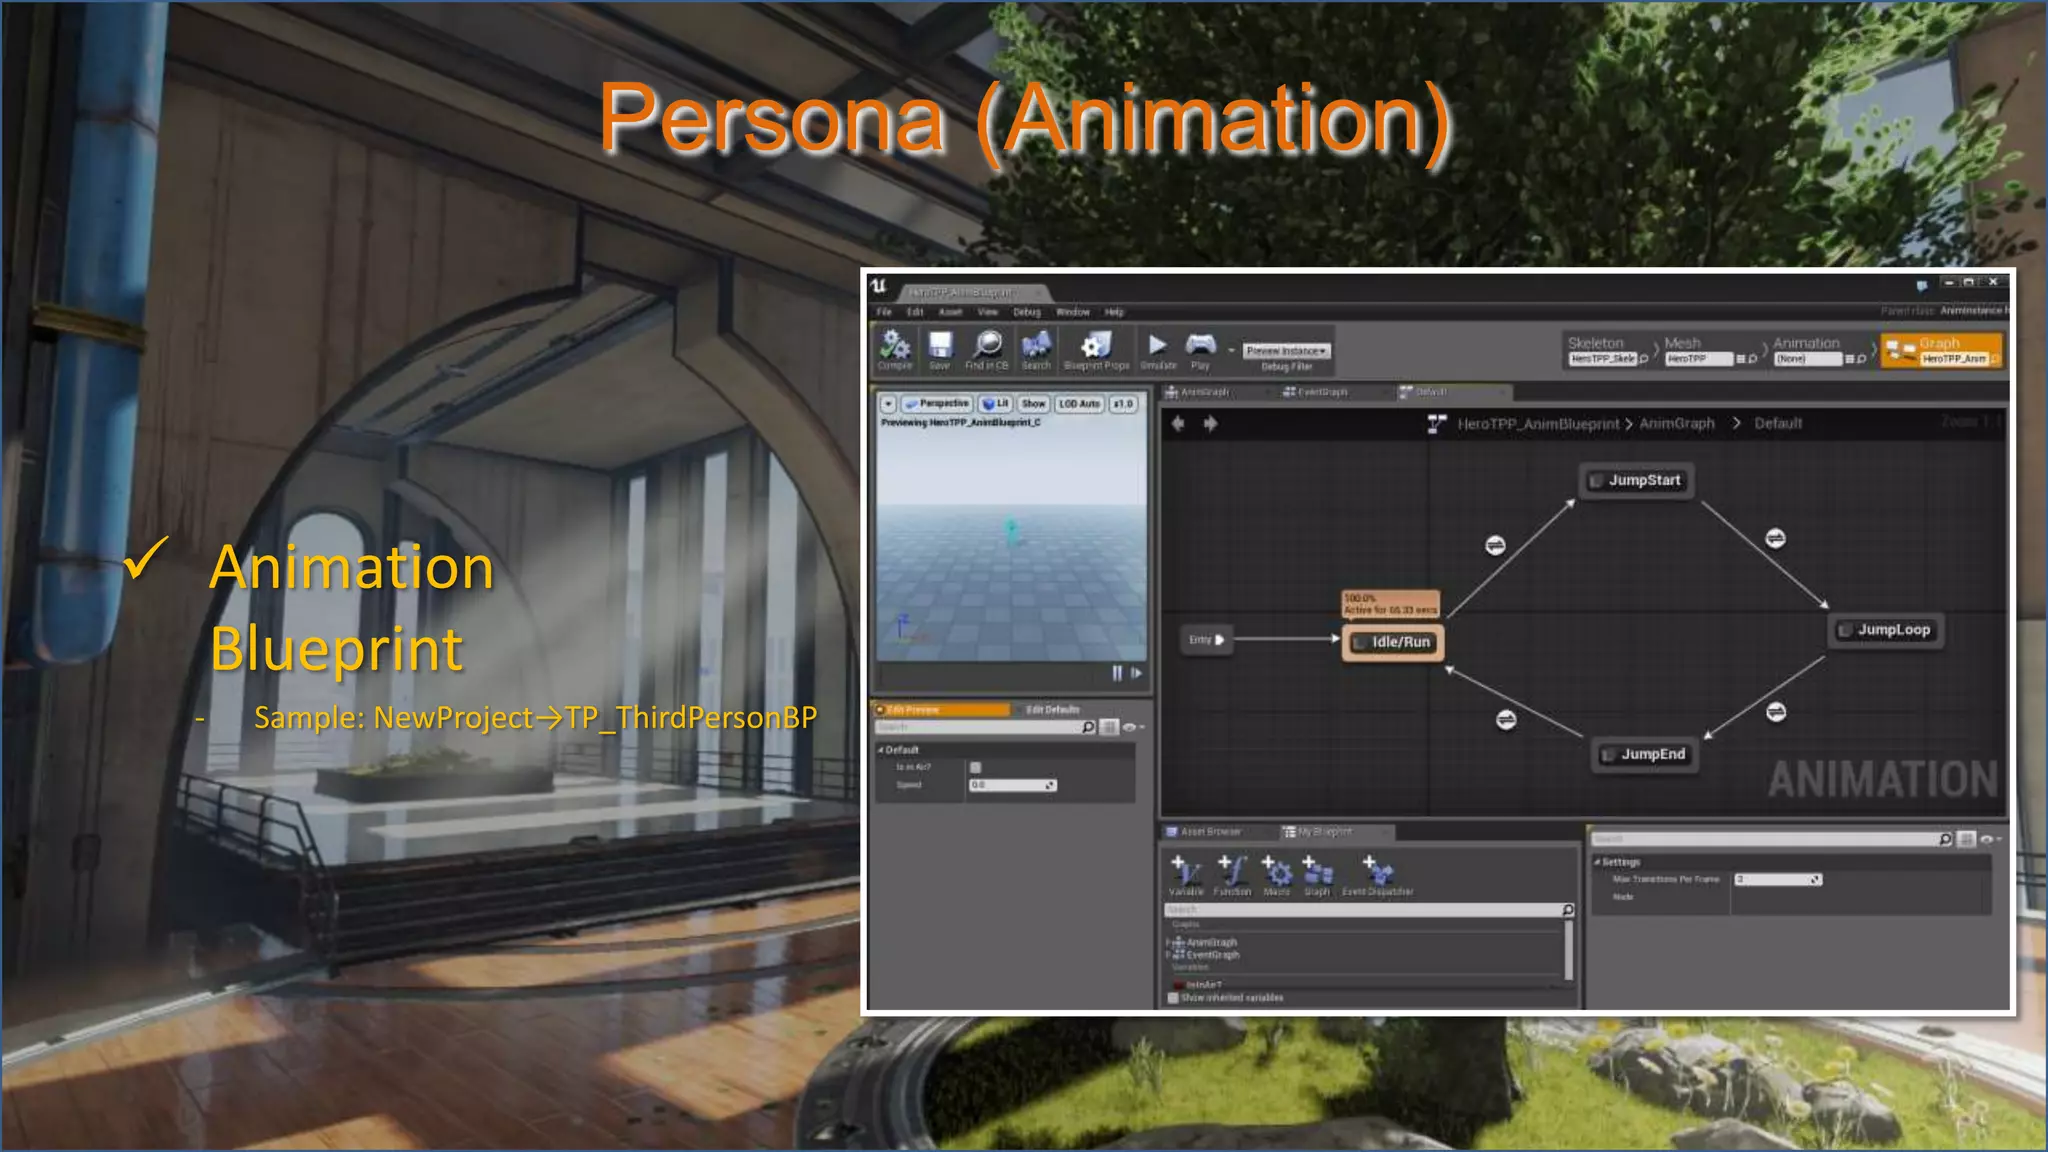
Task: Click the Speed value field
Action: point(1012,785)
